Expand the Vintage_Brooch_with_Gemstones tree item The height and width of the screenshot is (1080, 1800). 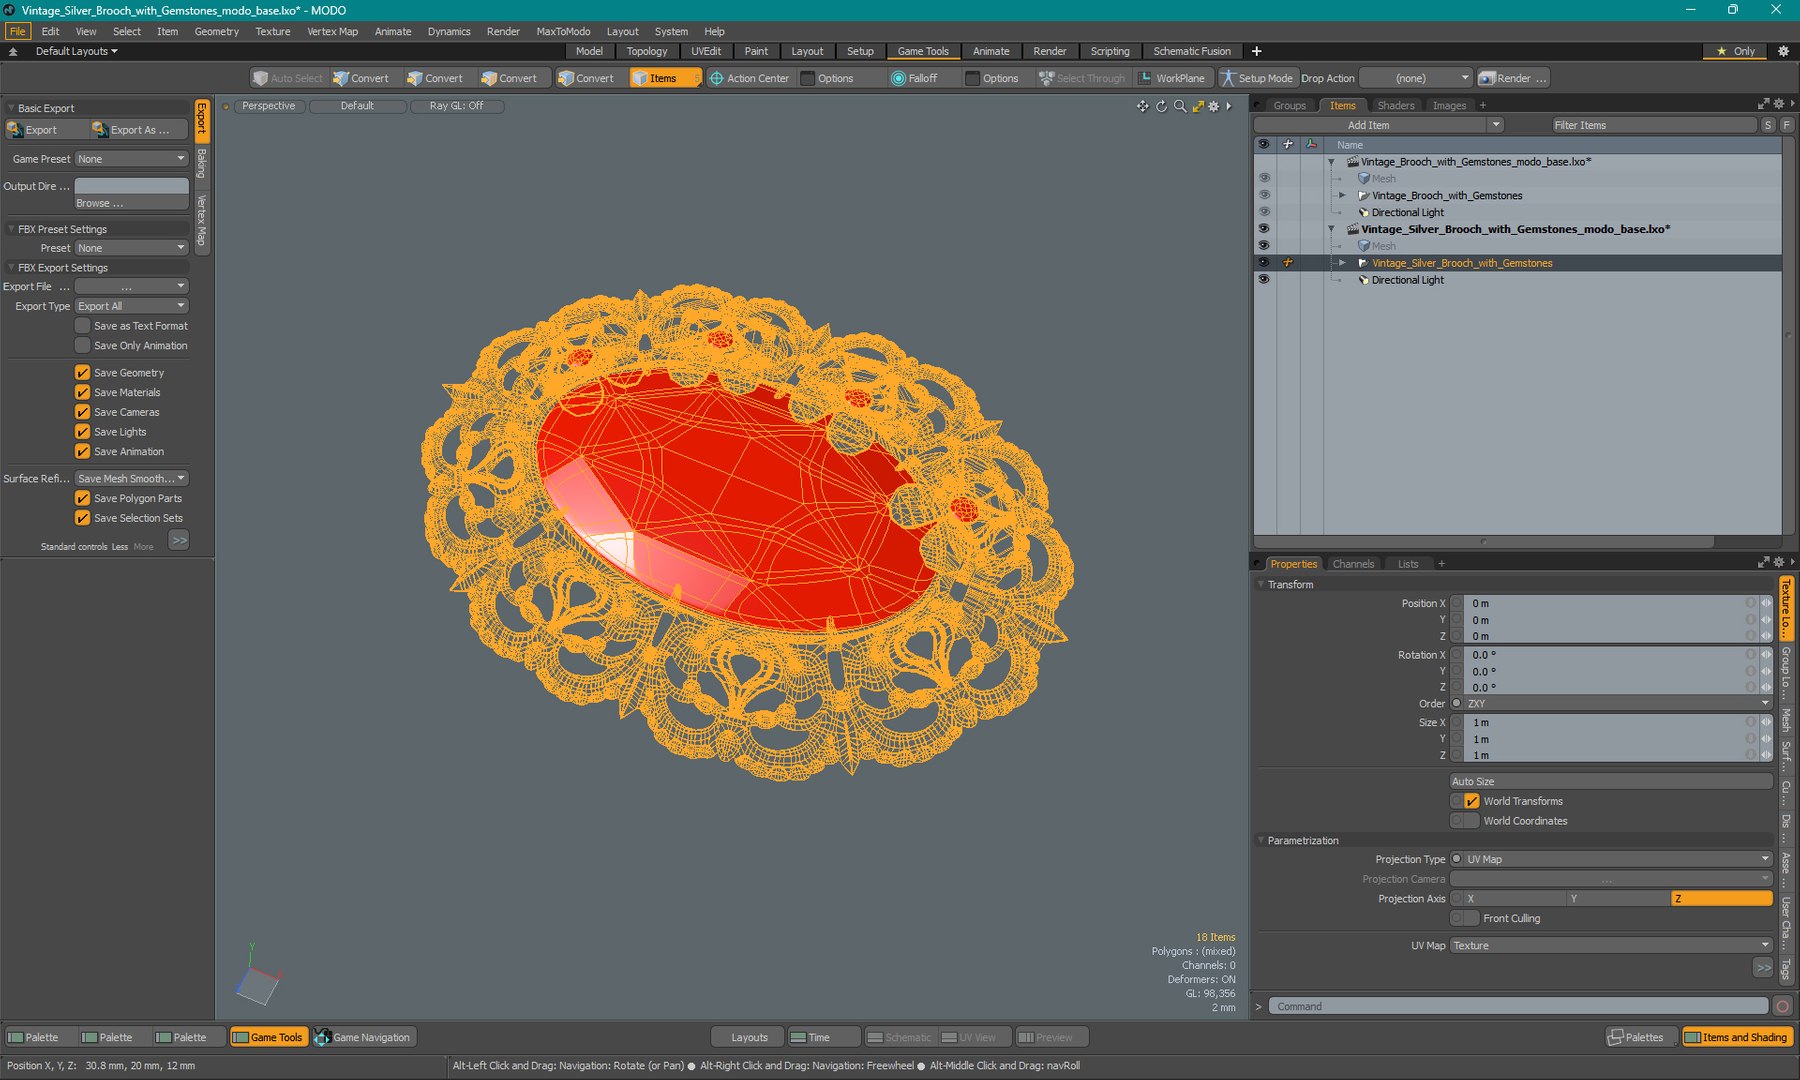pyautogui.click(x=1342, y=196)
